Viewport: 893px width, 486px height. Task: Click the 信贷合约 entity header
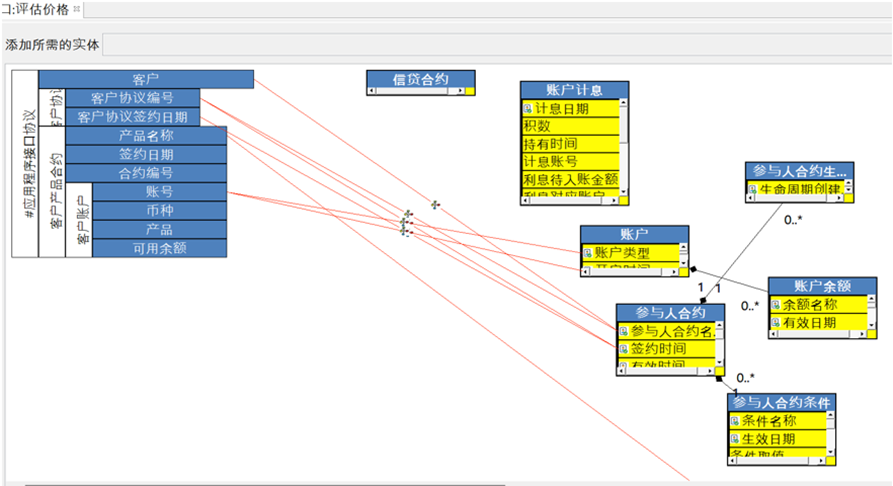420,78
